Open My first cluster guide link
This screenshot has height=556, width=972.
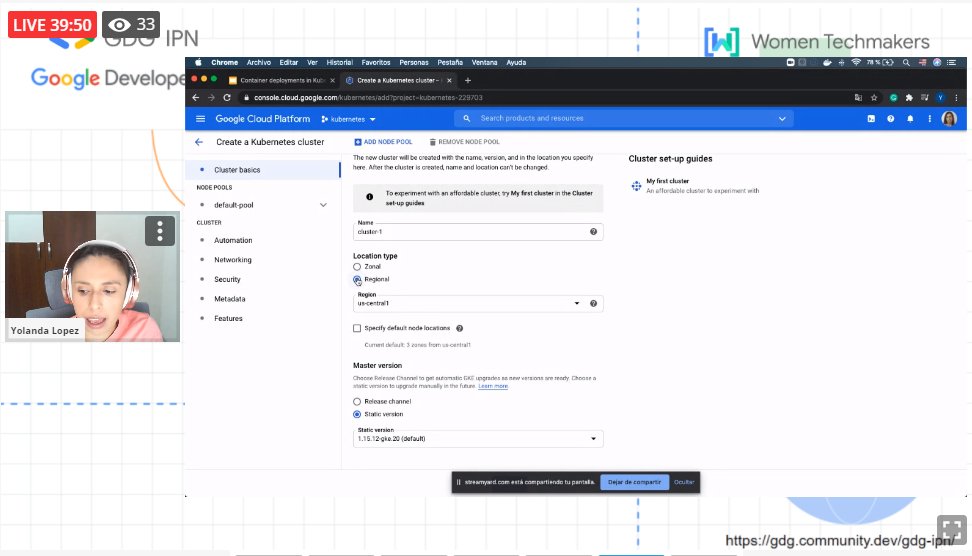tap(668, 181)
